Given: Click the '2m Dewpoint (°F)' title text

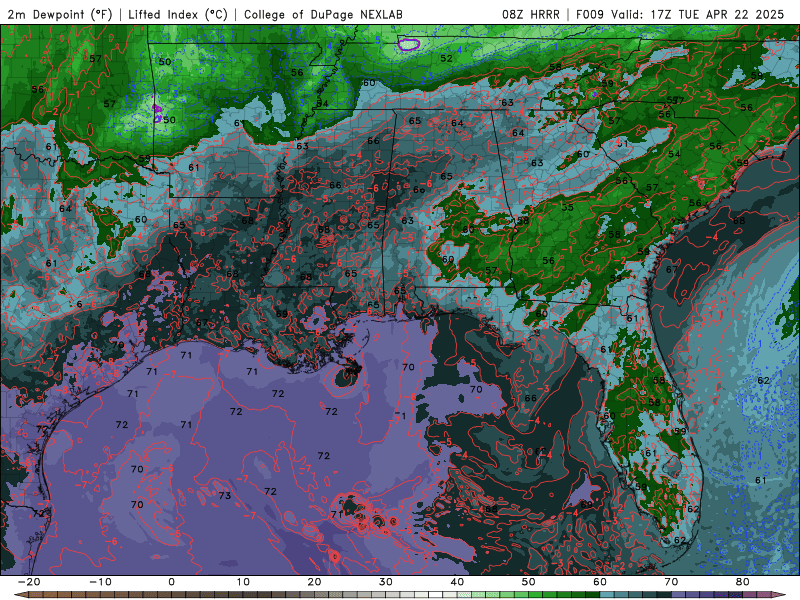Looking at the screenshot, I should coord(60,14).
